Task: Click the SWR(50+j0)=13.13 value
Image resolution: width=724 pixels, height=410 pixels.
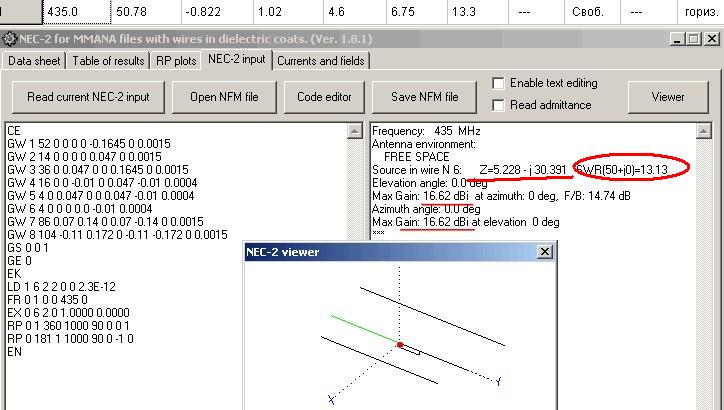Action: coord(622,170)
